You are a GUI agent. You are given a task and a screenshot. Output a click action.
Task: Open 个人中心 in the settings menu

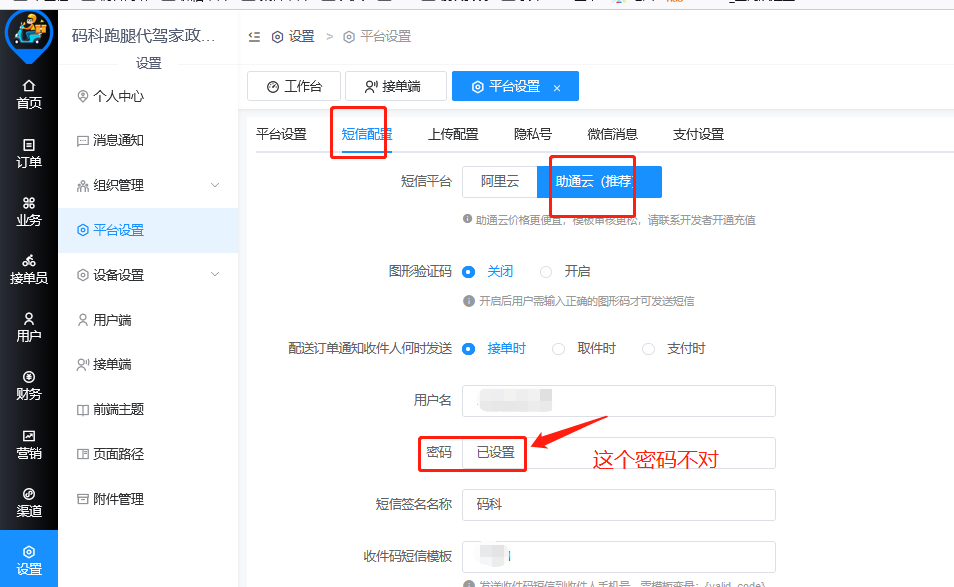[x=148, y=96]
